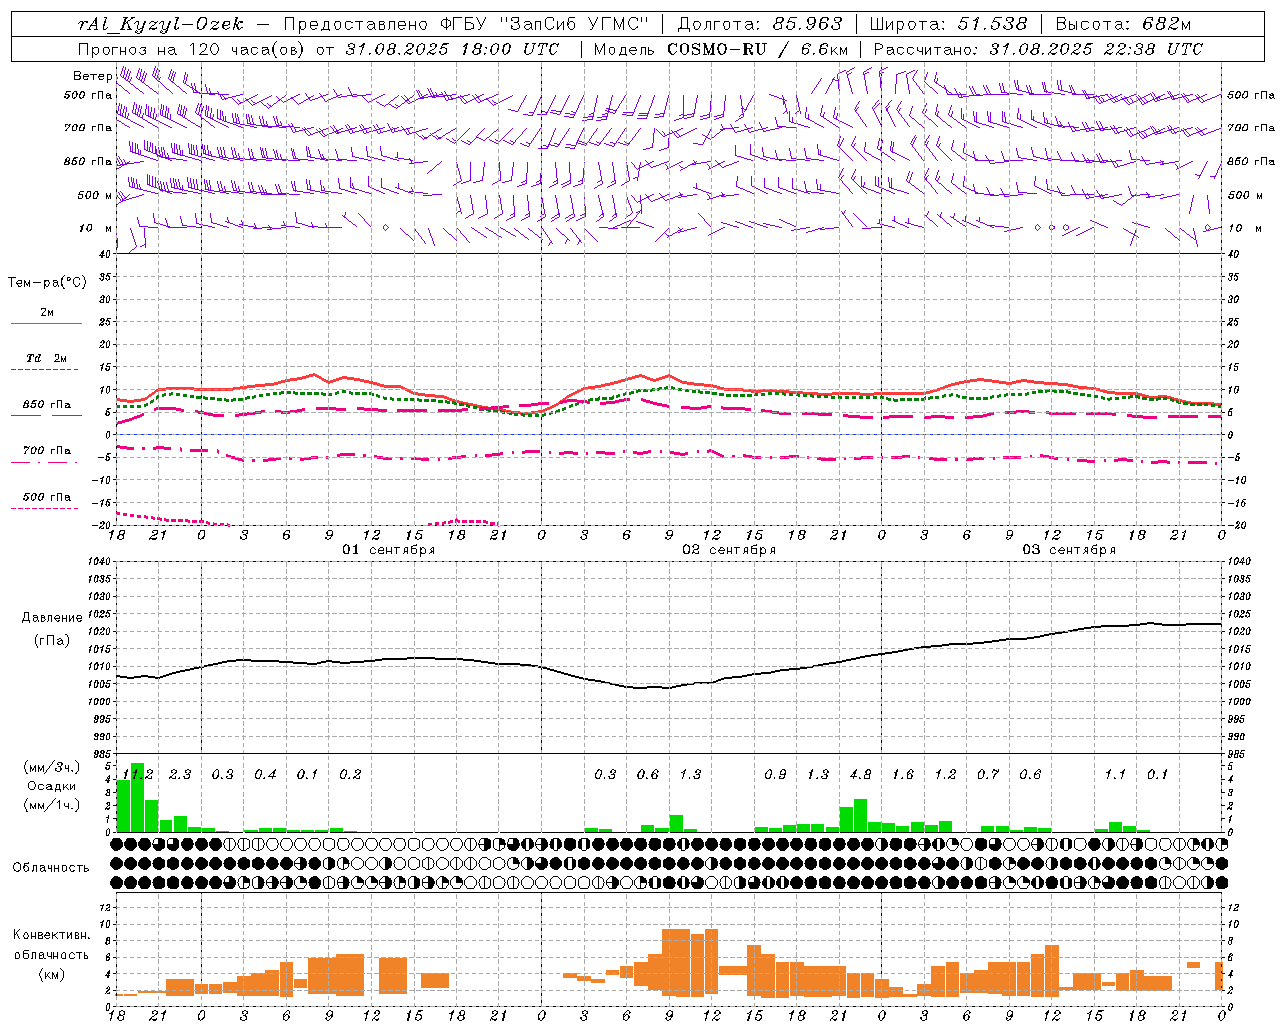Click the 0.2 precipitation total
This screenshot has height=1024, width=1280.
click(350, 774)
